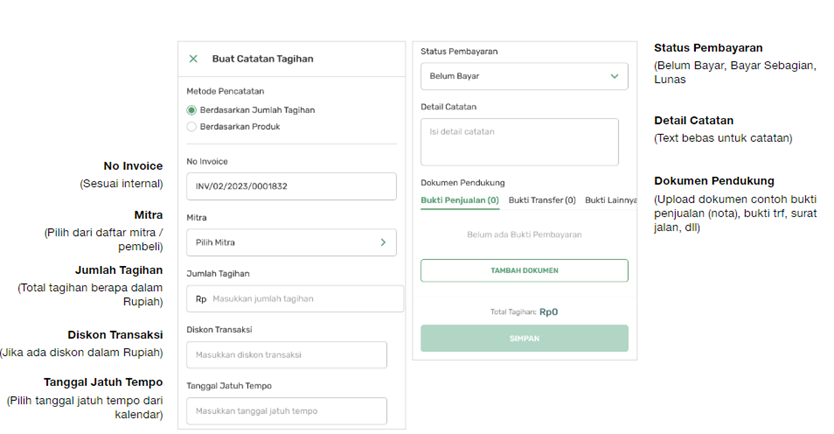Close the Buat Catatan Tagihan form
The width and height of the screenshot is (834, 434).
point(194,59)
